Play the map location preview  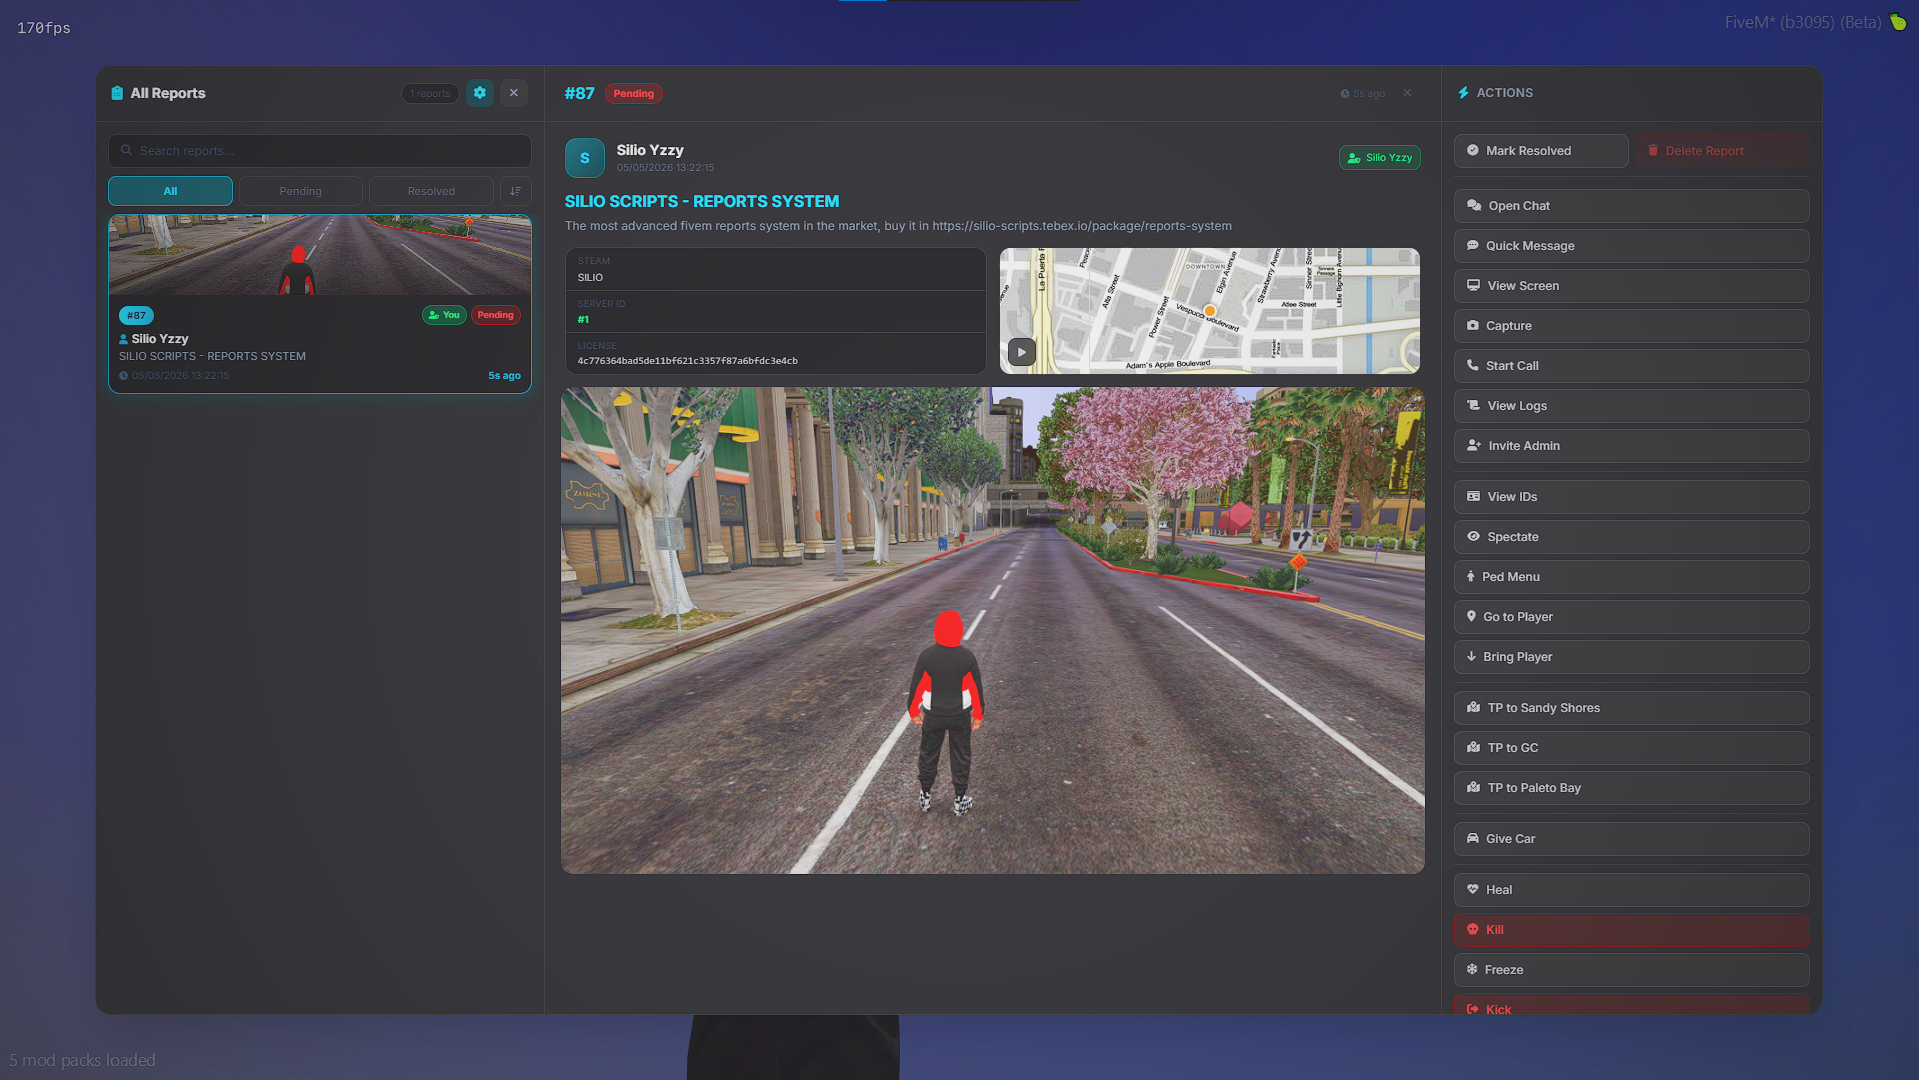(1021, 352)
